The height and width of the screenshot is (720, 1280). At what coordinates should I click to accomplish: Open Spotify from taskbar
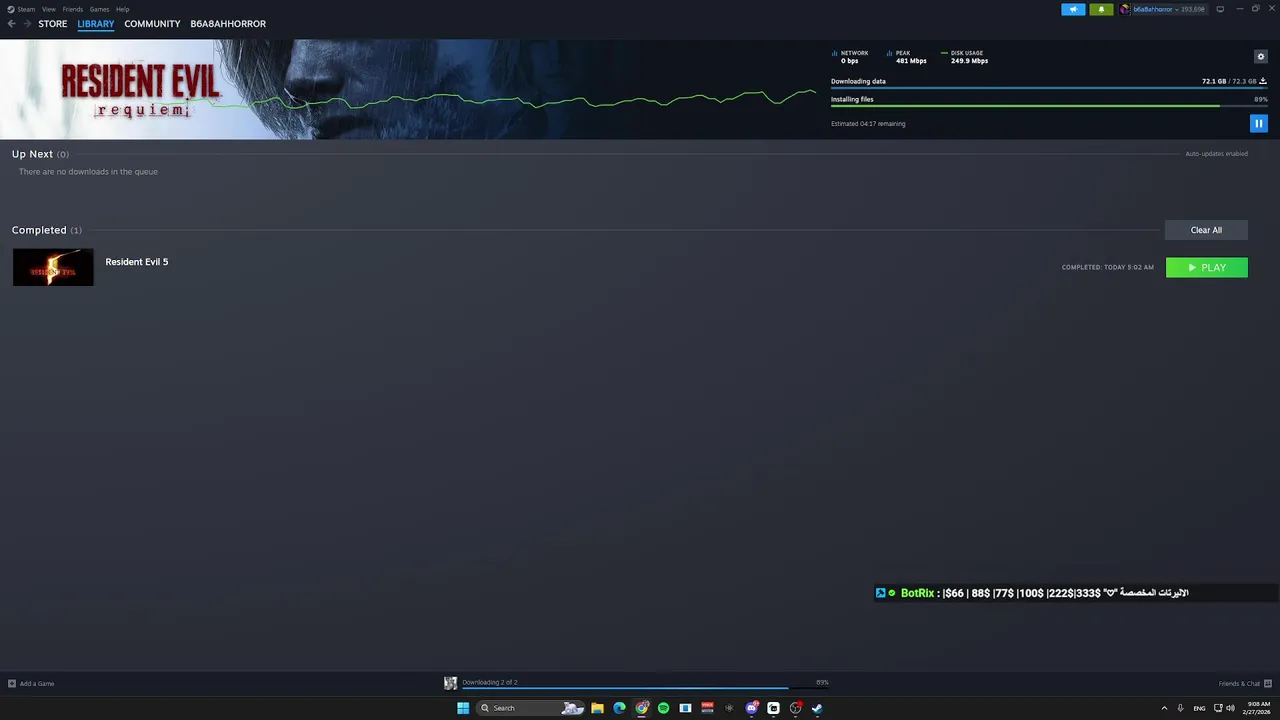pyautogui.click(x=663, y=708)
